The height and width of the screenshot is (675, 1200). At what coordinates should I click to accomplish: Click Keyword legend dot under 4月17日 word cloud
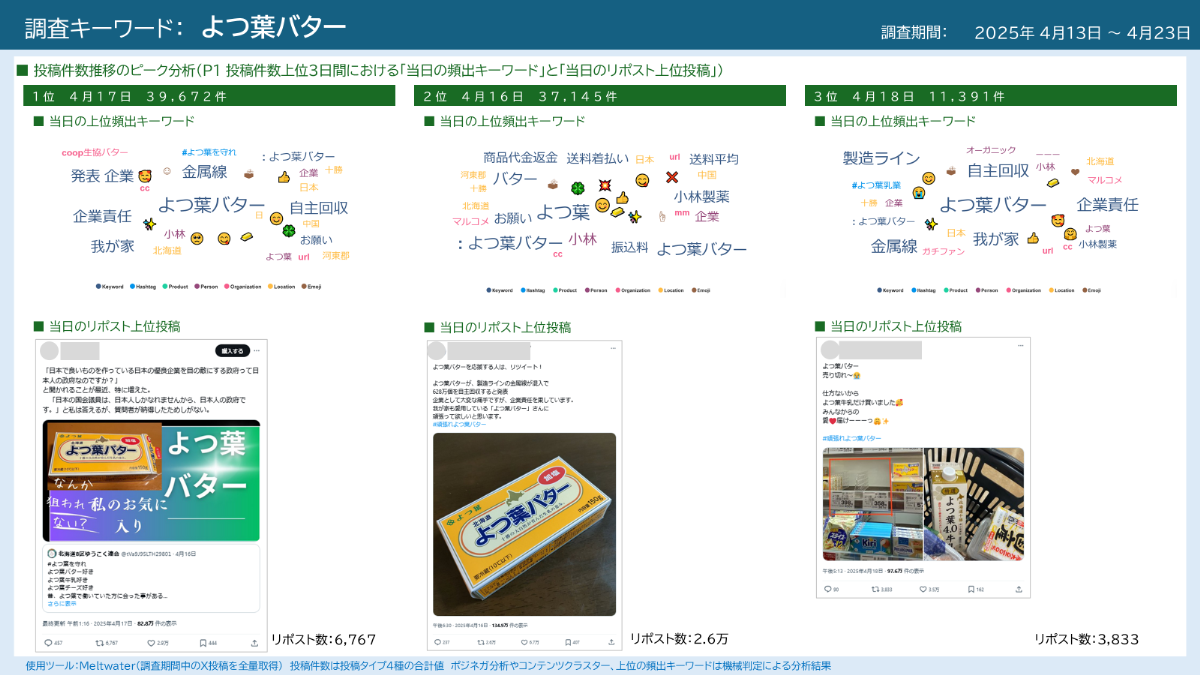98,287
